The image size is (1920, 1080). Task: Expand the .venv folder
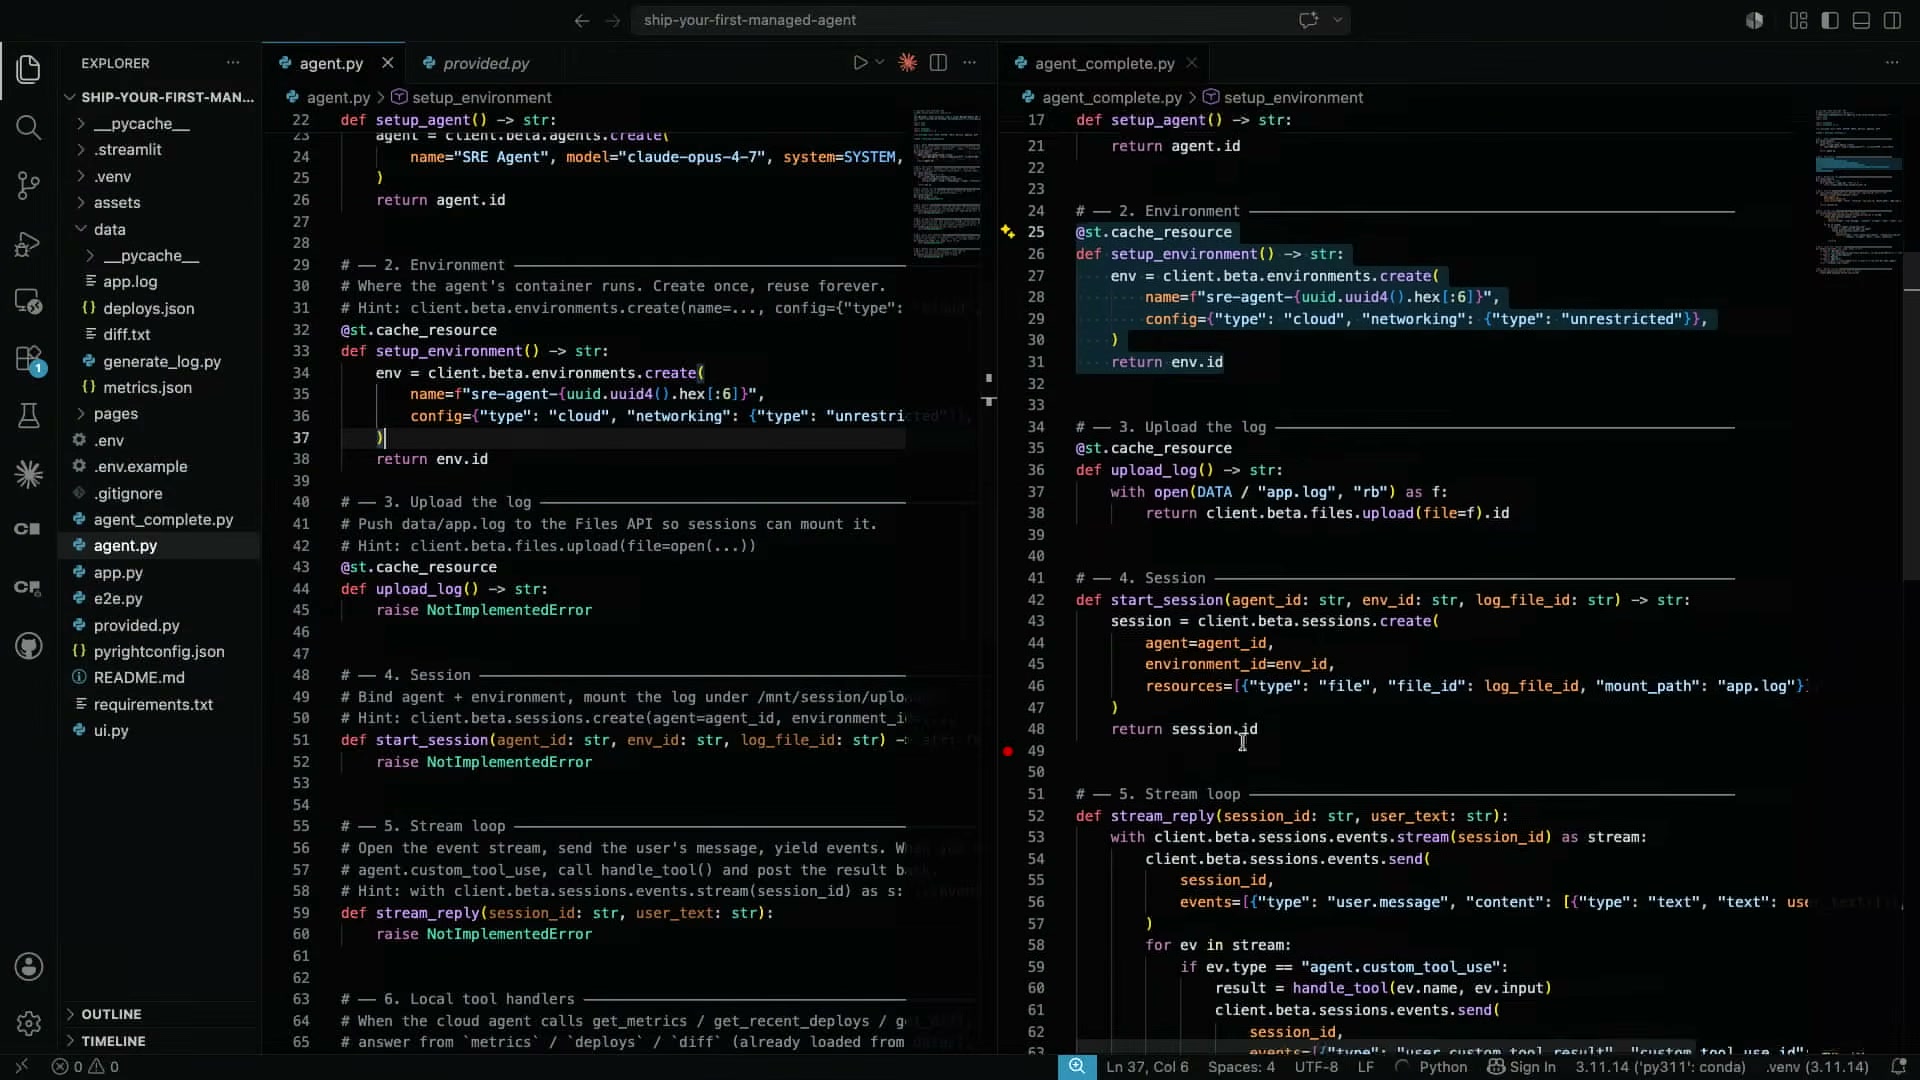coord(112,176)
